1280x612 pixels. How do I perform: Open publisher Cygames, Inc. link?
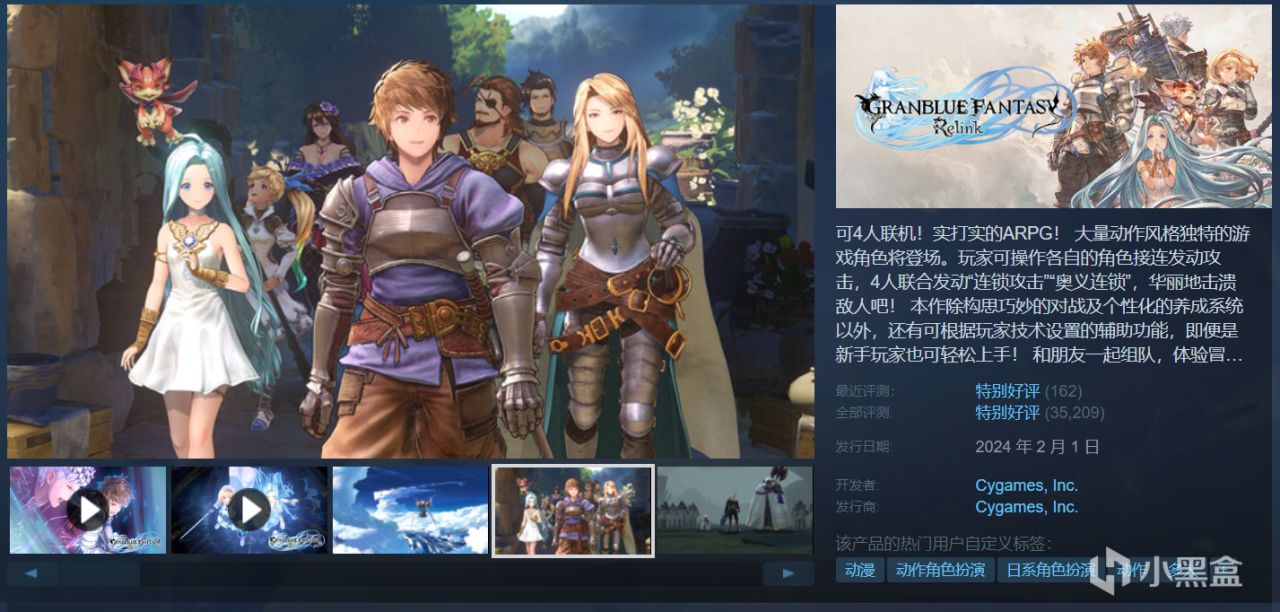(1027, 507)
